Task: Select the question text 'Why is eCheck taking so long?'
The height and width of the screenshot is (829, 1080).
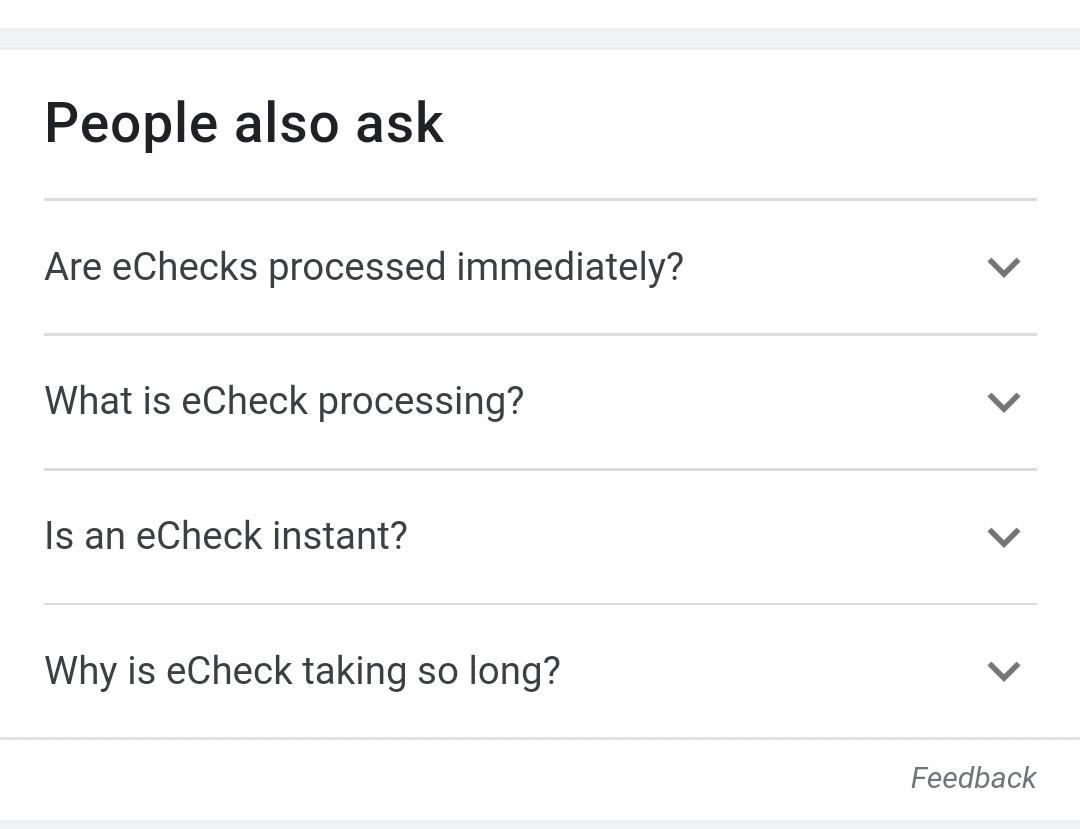Action: (x=302, y=671)
